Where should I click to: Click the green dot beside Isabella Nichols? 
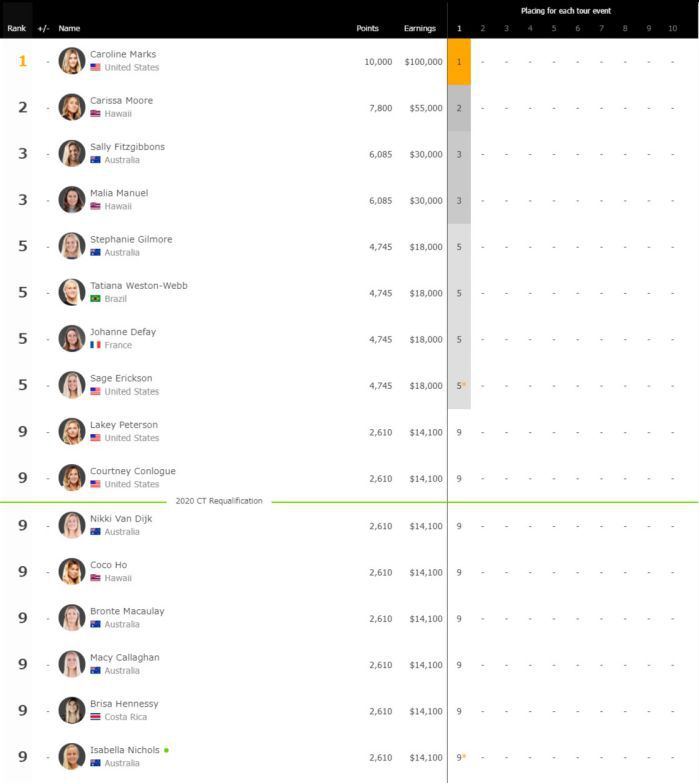(166, 749)
